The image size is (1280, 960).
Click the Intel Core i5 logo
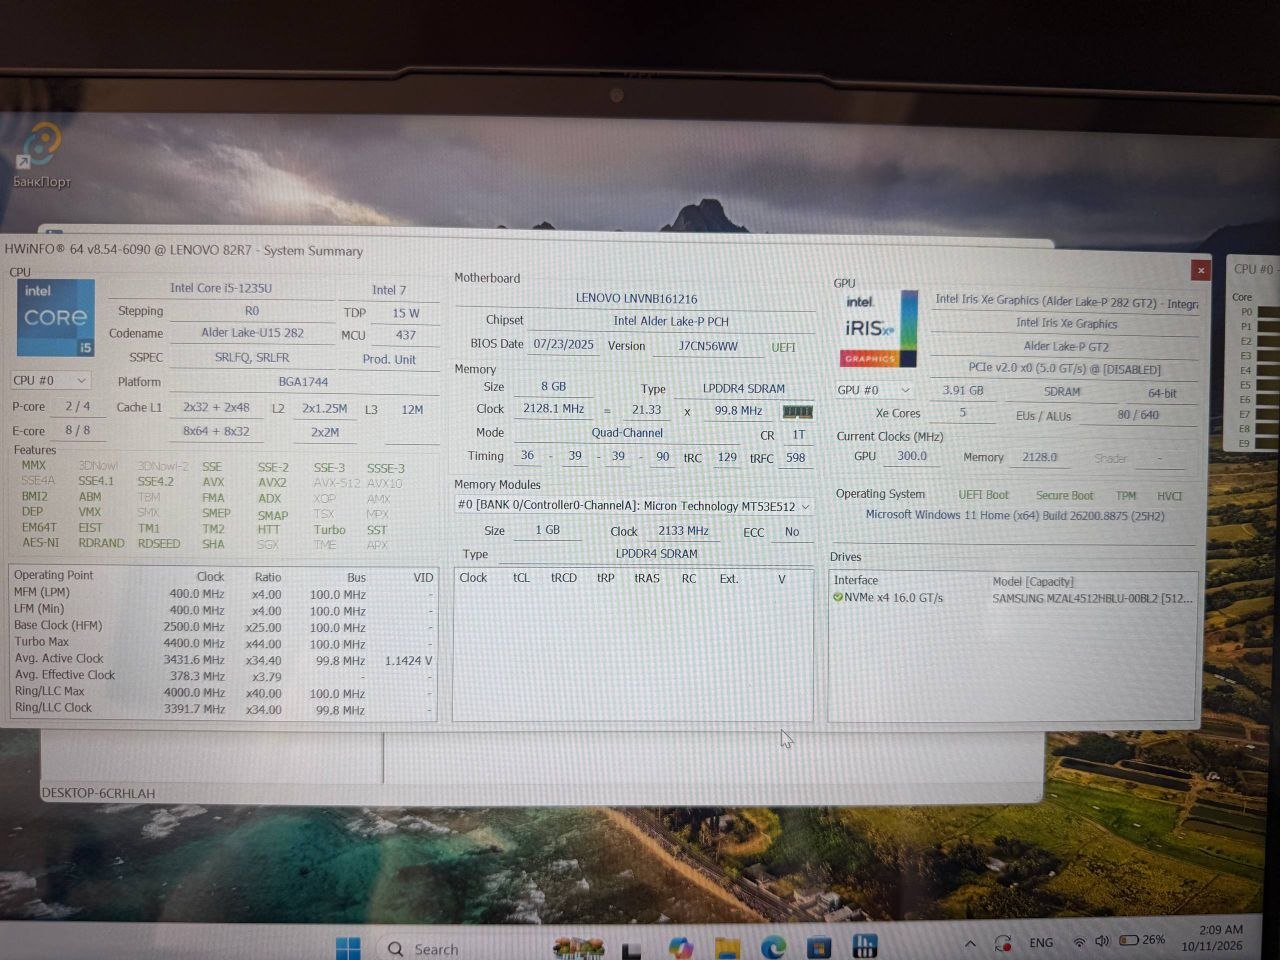pyautogui.click(x=56, y=318)
